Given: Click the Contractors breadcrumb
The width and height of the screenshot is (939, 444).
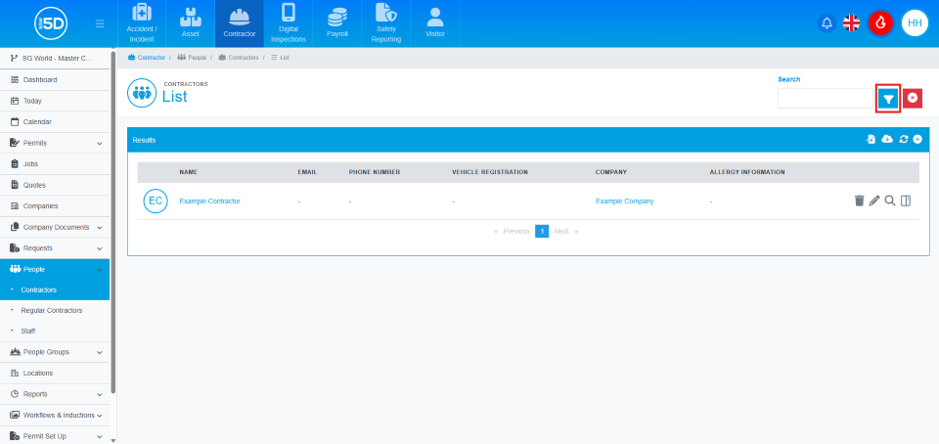Looking at the screenshot, I should click(238, 58).
